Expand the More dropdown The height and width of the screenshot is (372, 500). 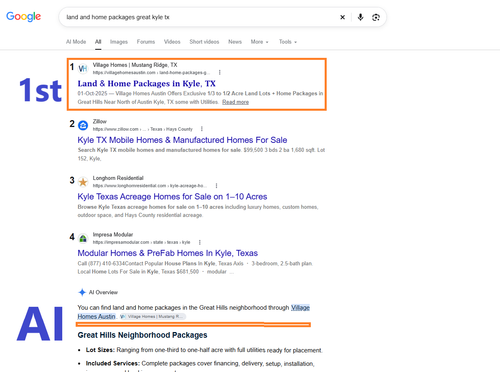click(259, 42)
